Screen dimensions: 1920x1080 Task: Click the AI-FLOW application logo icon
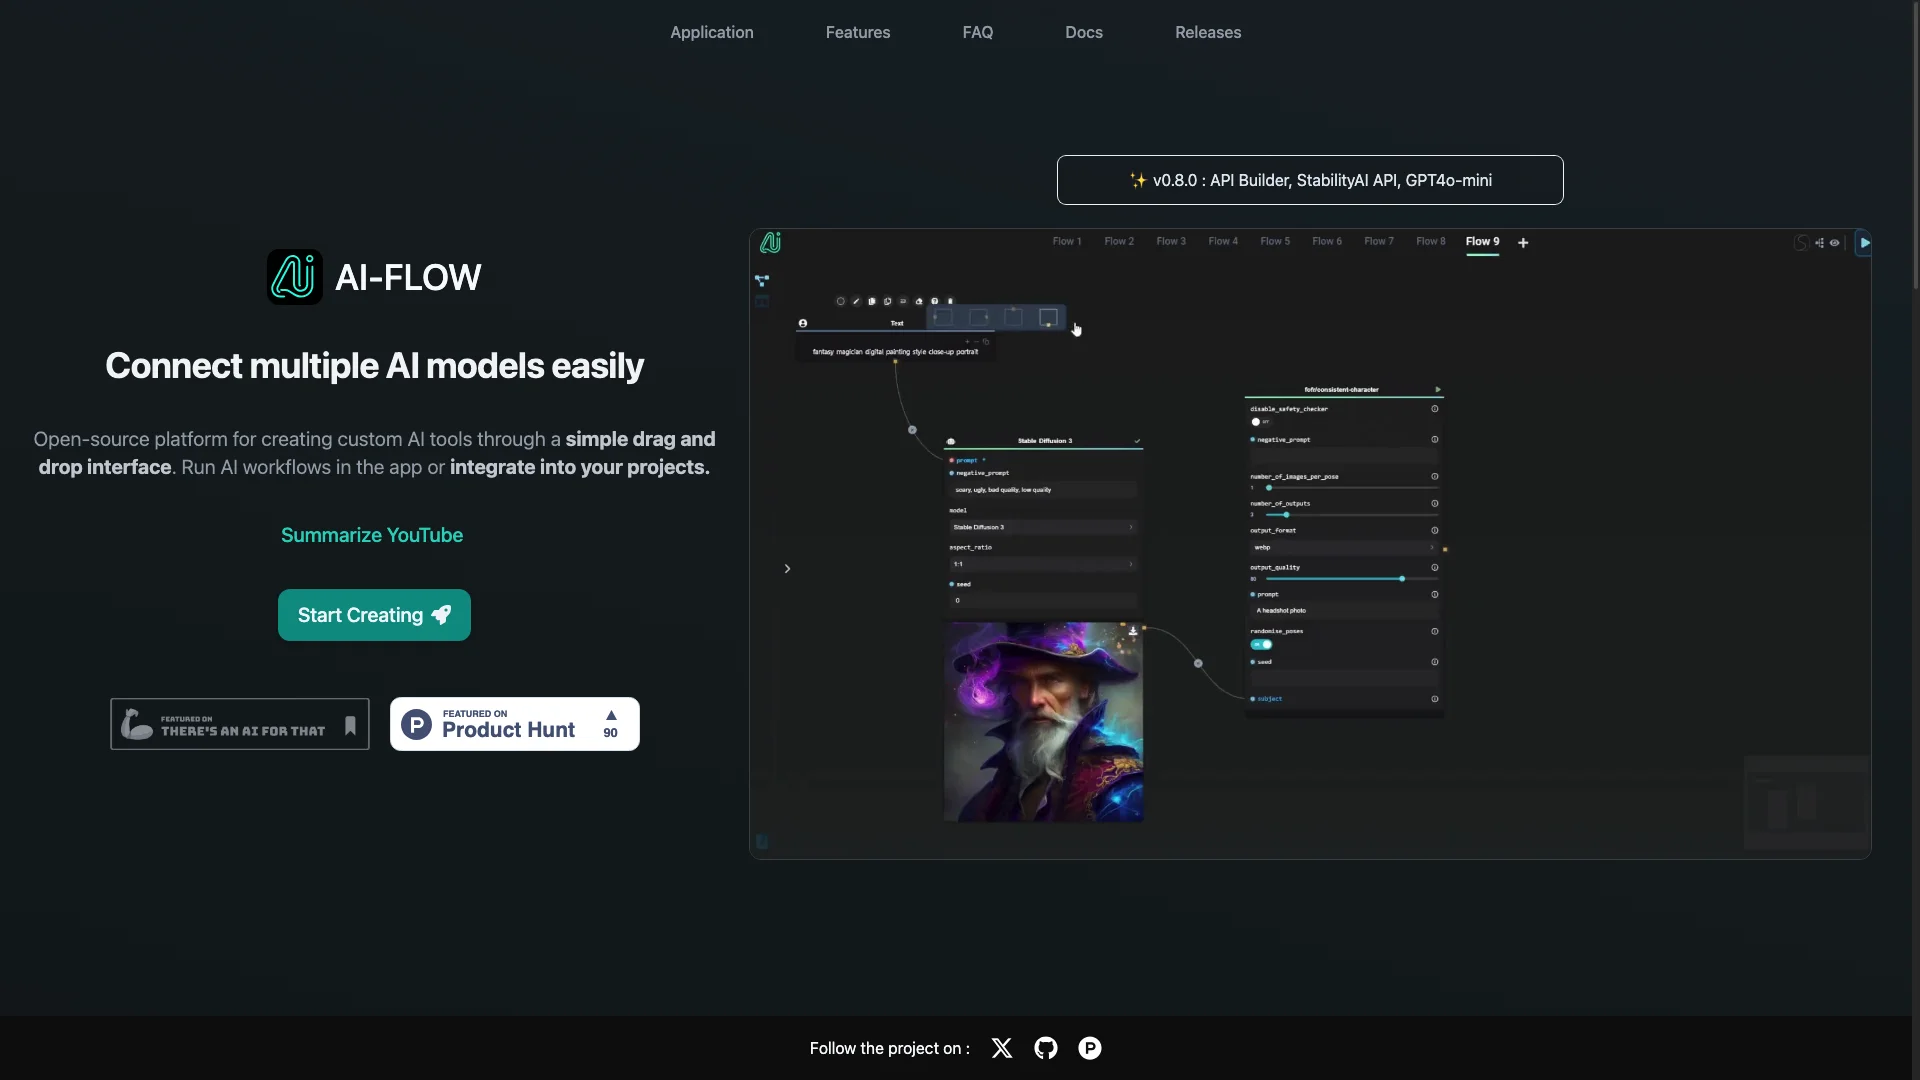tap(293, 276)
